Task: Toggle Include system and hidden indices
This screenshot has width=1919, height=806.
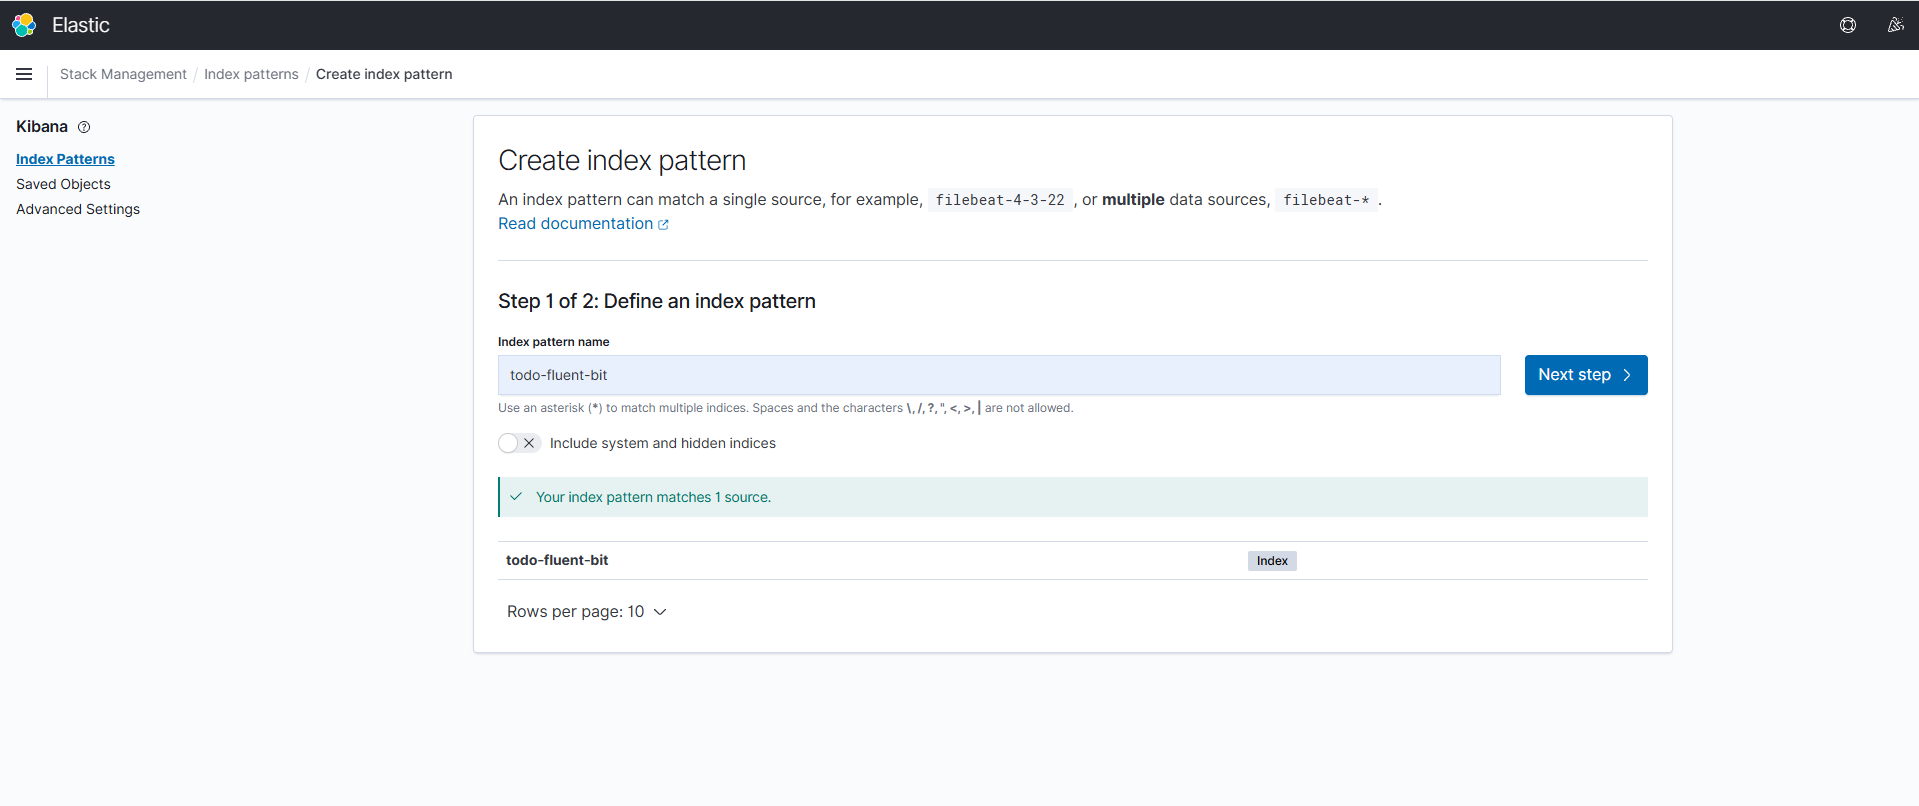Action: (x=519, y=443)
